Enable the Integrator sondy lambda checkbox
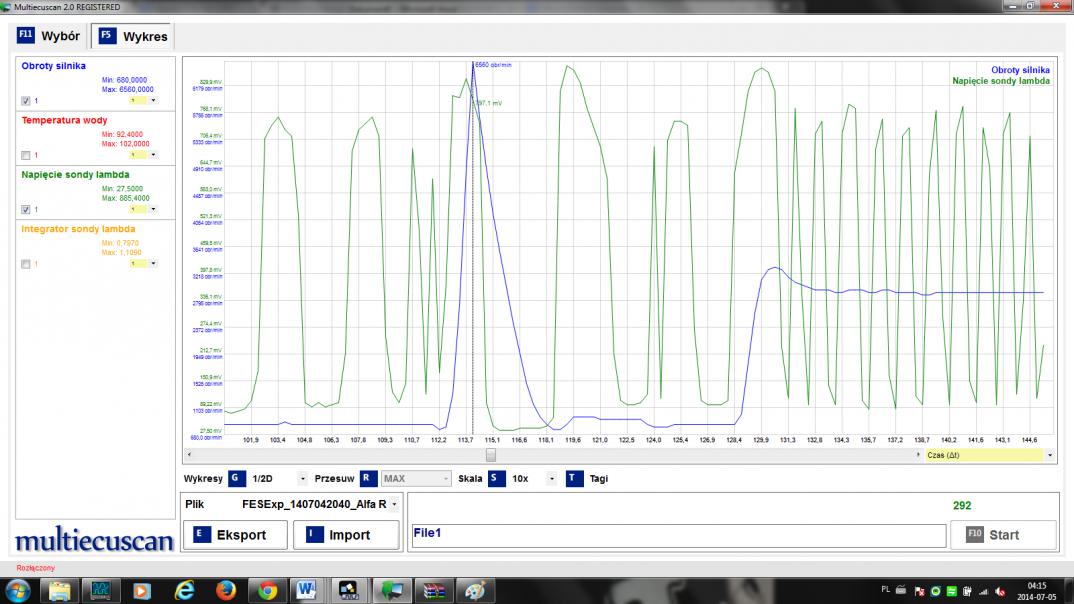Screen dimensions: 1074x604 26,264
